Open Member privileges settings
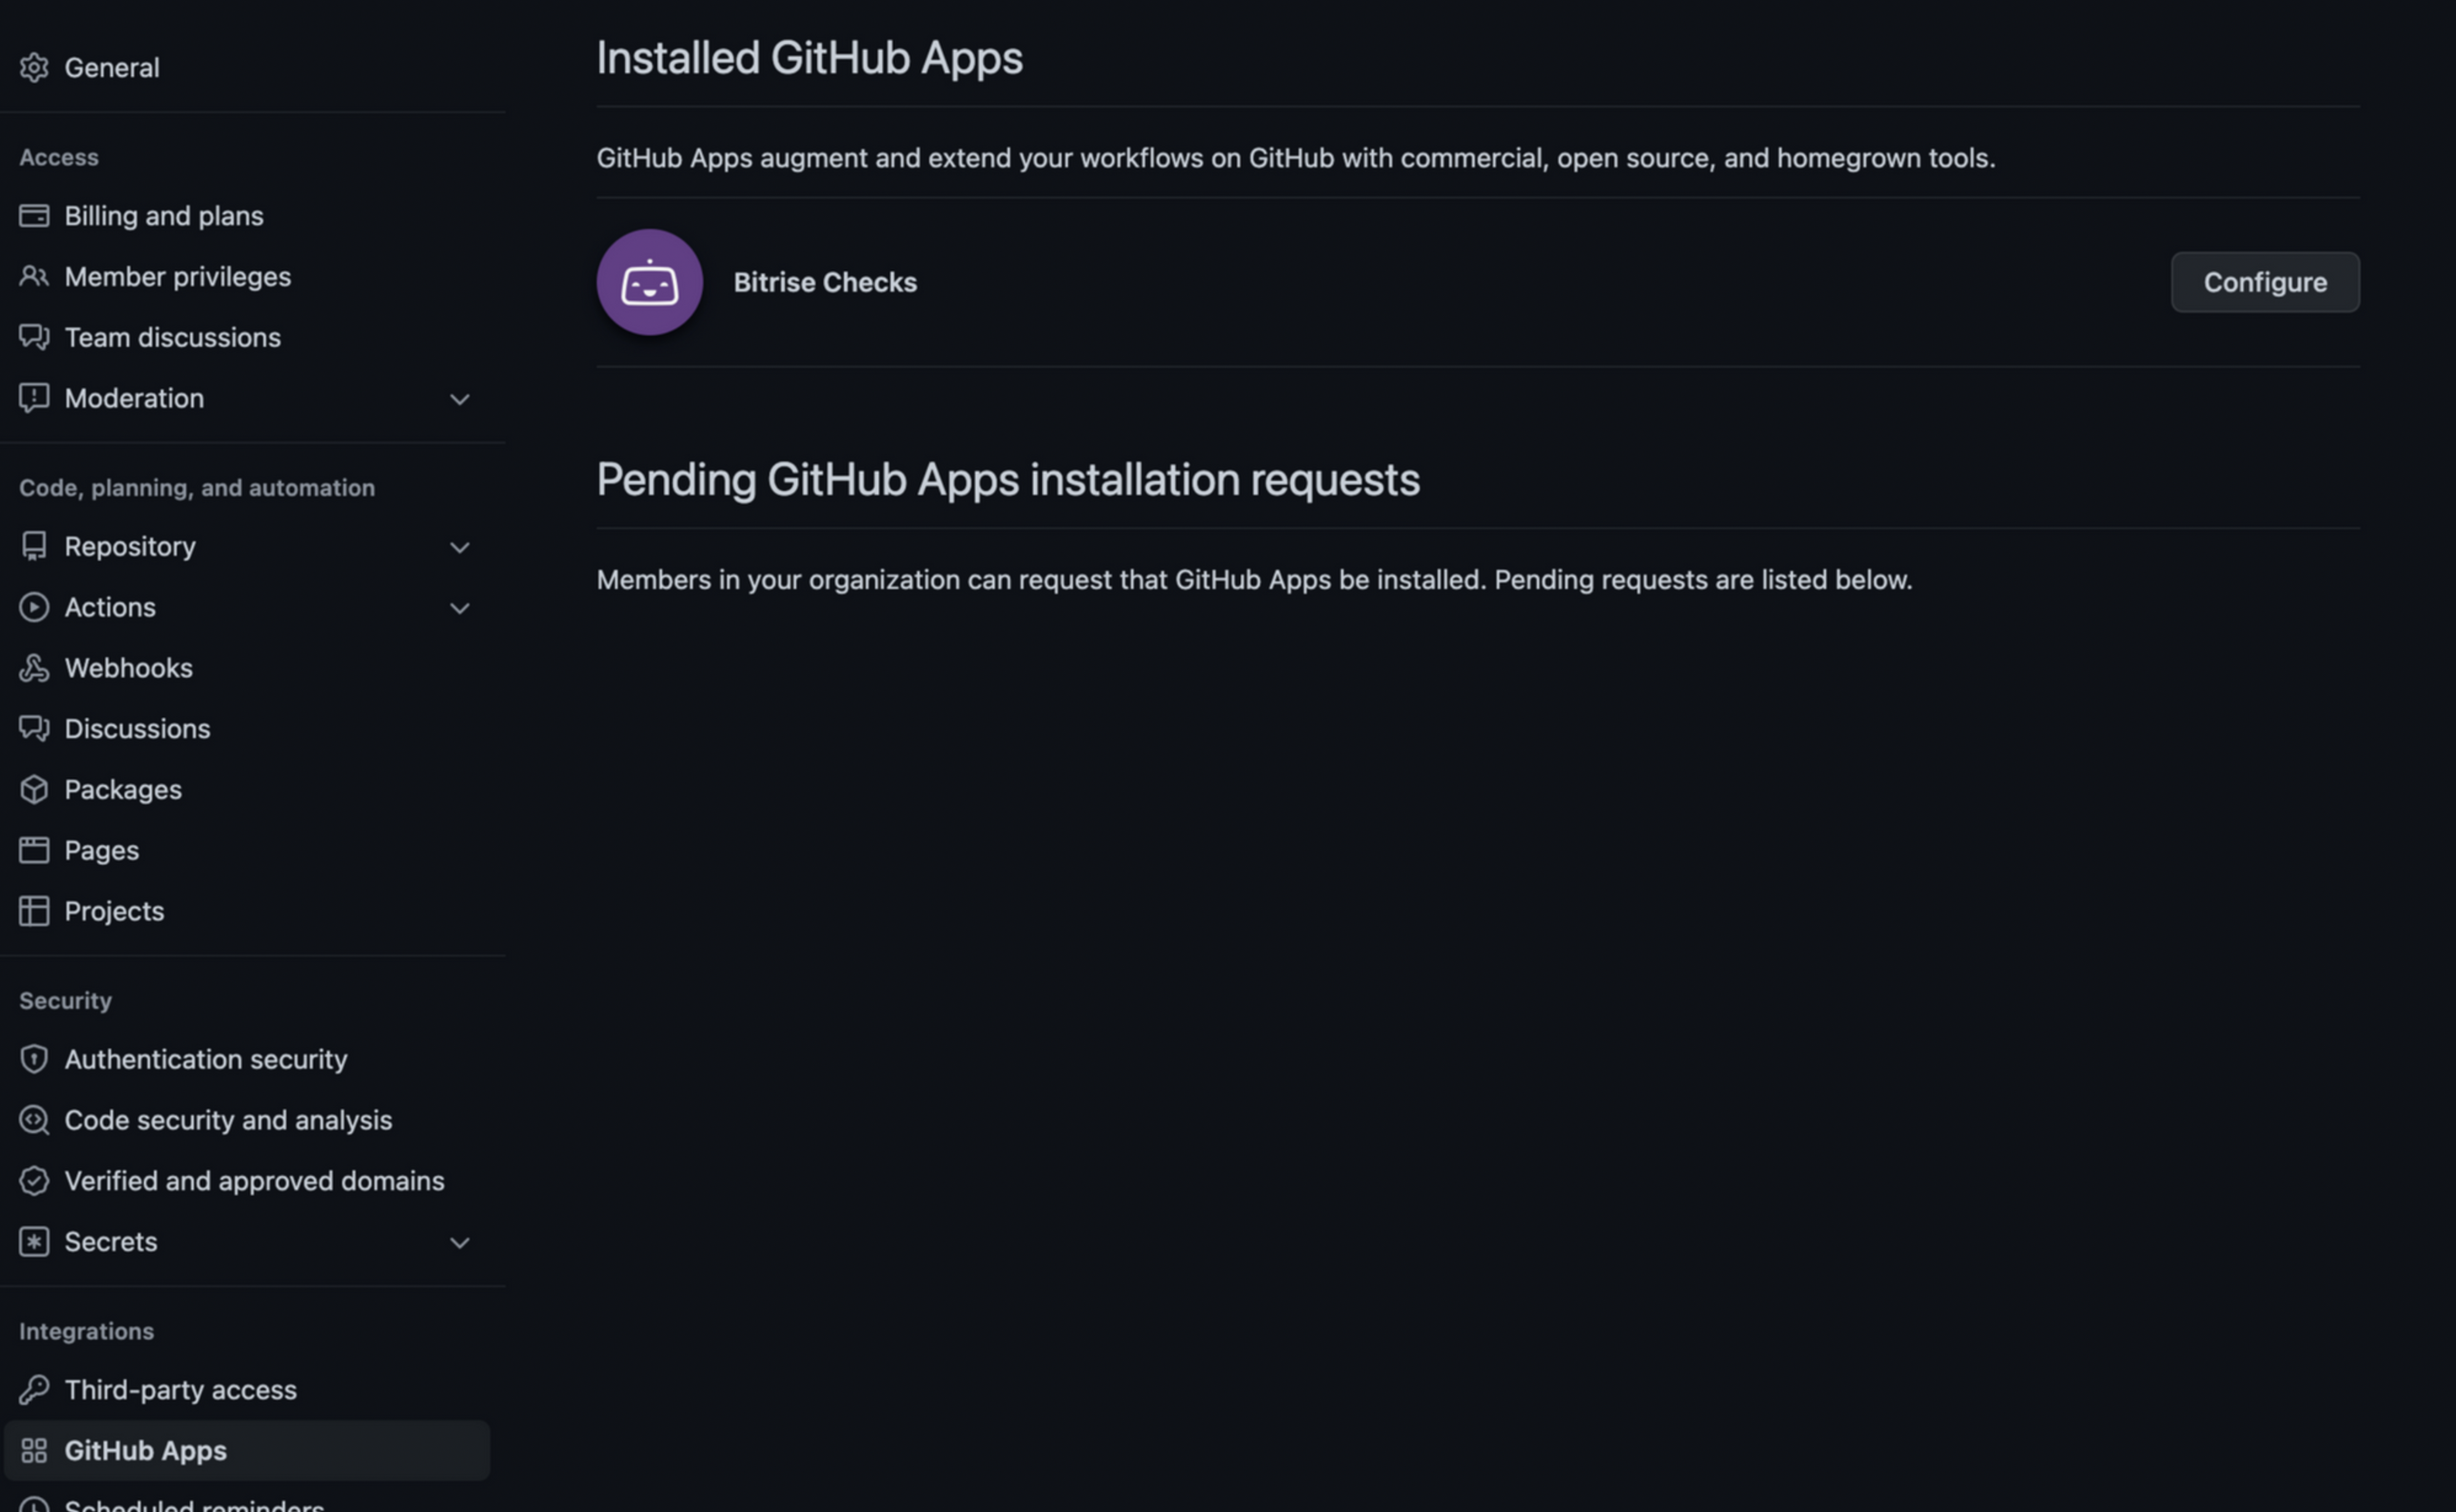Viewport: 2456px width, 1512px height. click(x=177, y=277)
